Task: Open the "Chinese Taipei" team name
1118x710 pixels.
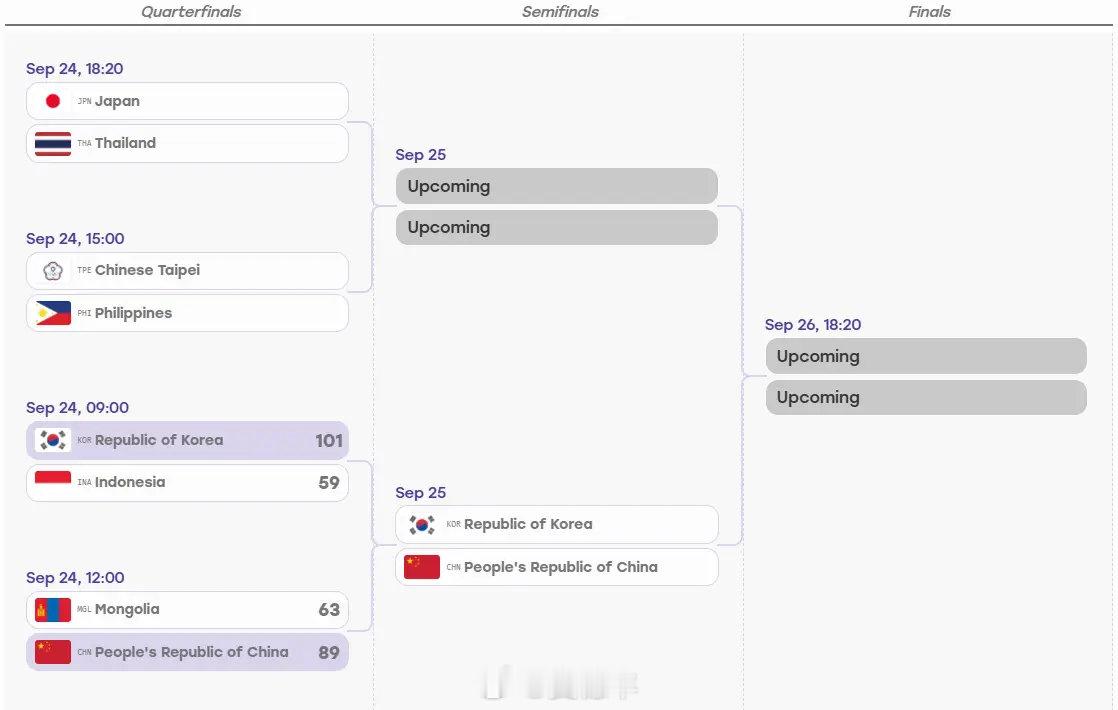Action: pyautogui.click(x=148, y=270)
